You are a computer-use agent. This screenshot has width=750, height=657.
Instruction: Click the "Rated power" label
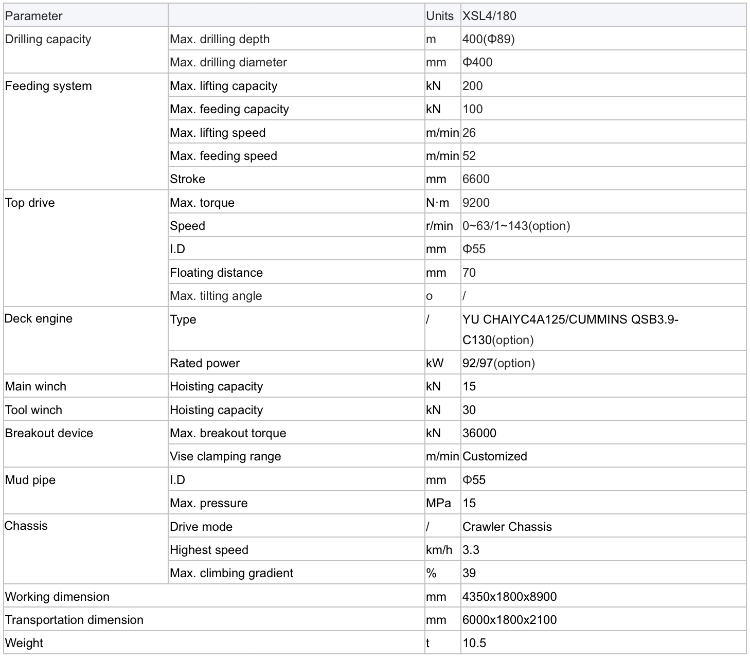click(x=205, y=363)
